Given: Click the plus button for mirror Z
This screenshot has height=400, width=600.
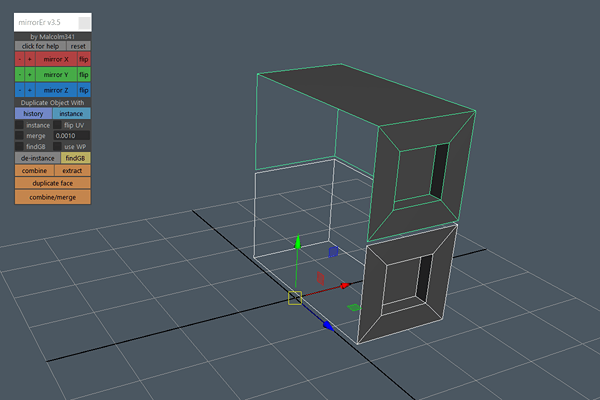Looking at the screenshot, I should pyautogui.click(x=30, y=90).
